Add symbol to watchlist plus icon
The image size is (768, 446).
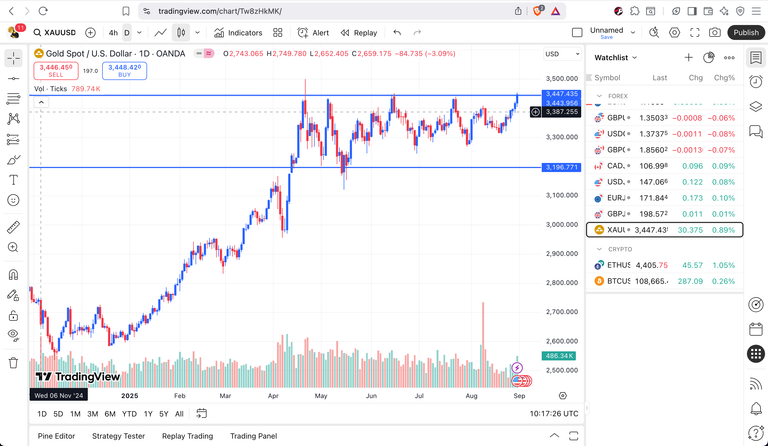coord(689,58)
